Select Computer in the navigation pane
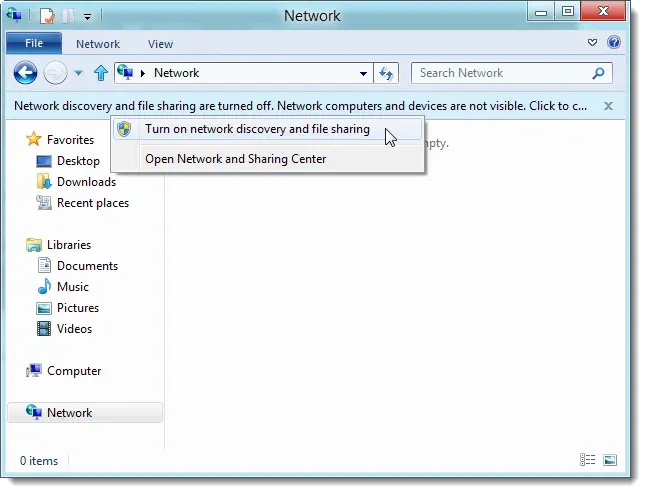 (x=74, y=371)
